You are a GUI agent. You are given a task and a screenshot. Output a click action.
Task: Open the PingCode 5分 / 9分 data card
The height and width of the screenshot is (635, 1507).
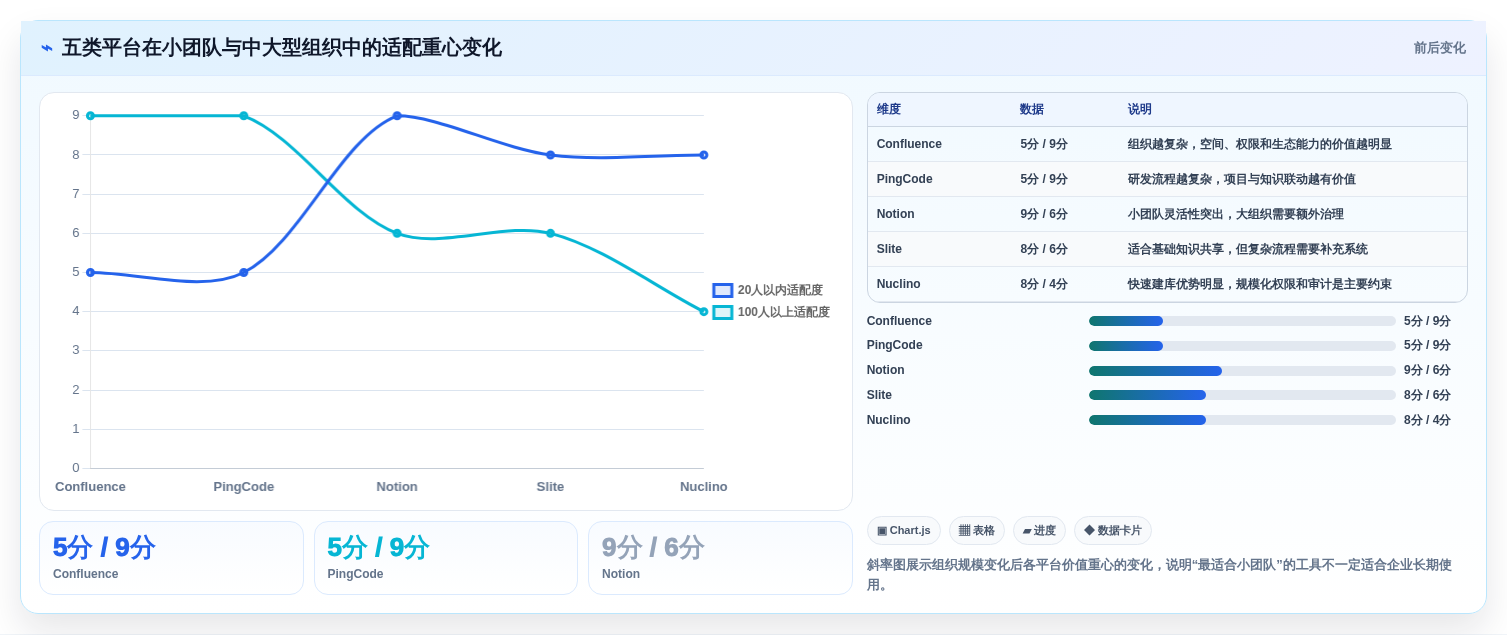click(446, 558)
